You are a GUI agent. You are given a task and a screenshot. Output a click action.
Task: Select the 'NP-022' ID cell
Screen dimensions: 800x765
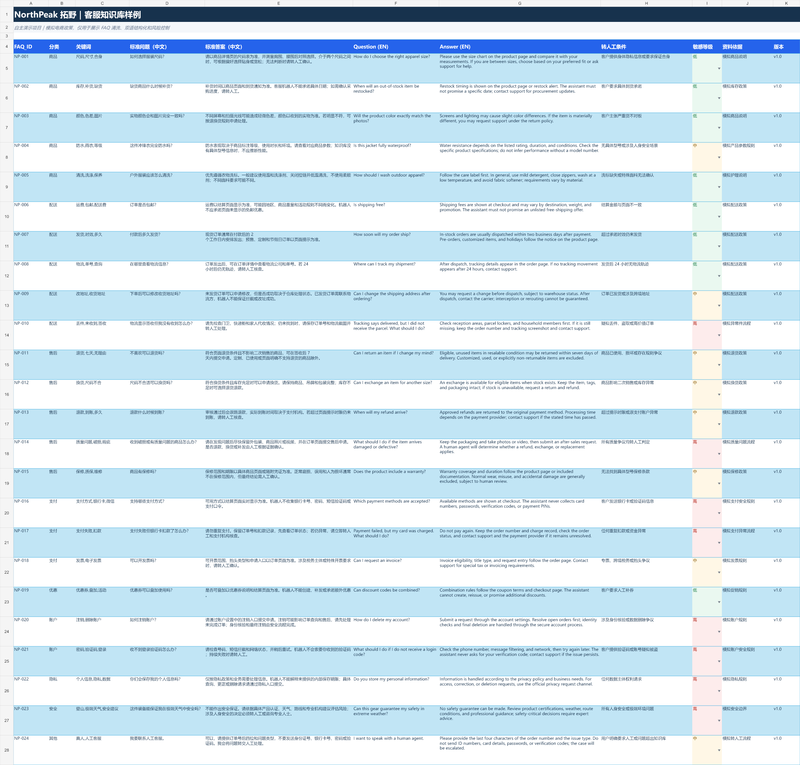pyautogui.click(x=31, y=691)
